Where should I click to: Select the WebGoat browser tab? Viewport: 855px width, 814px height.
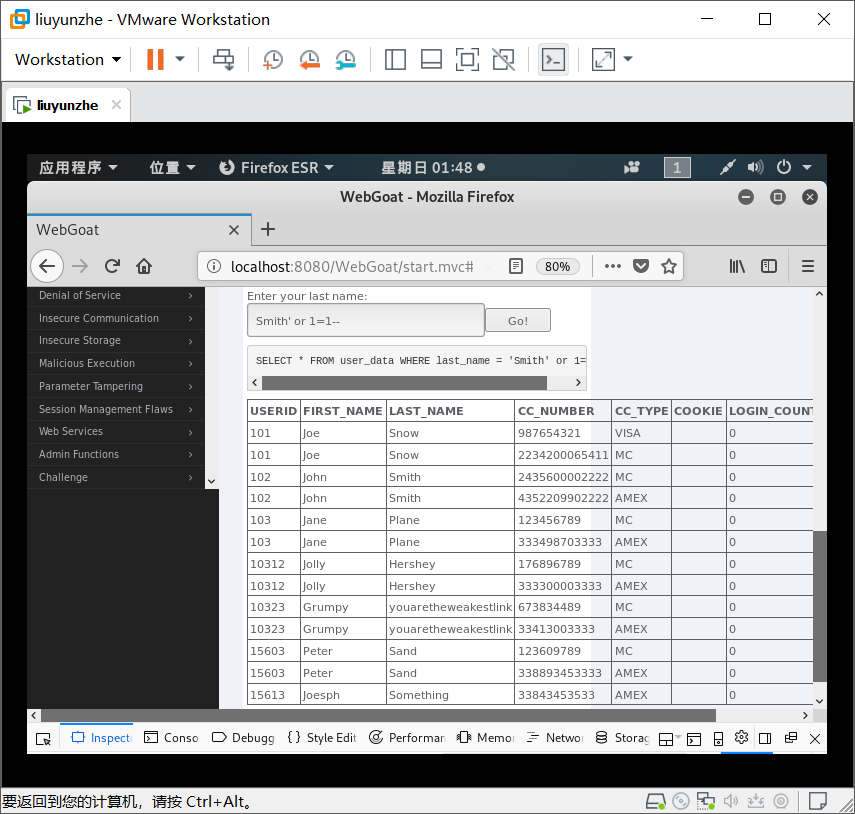point(139,230)
